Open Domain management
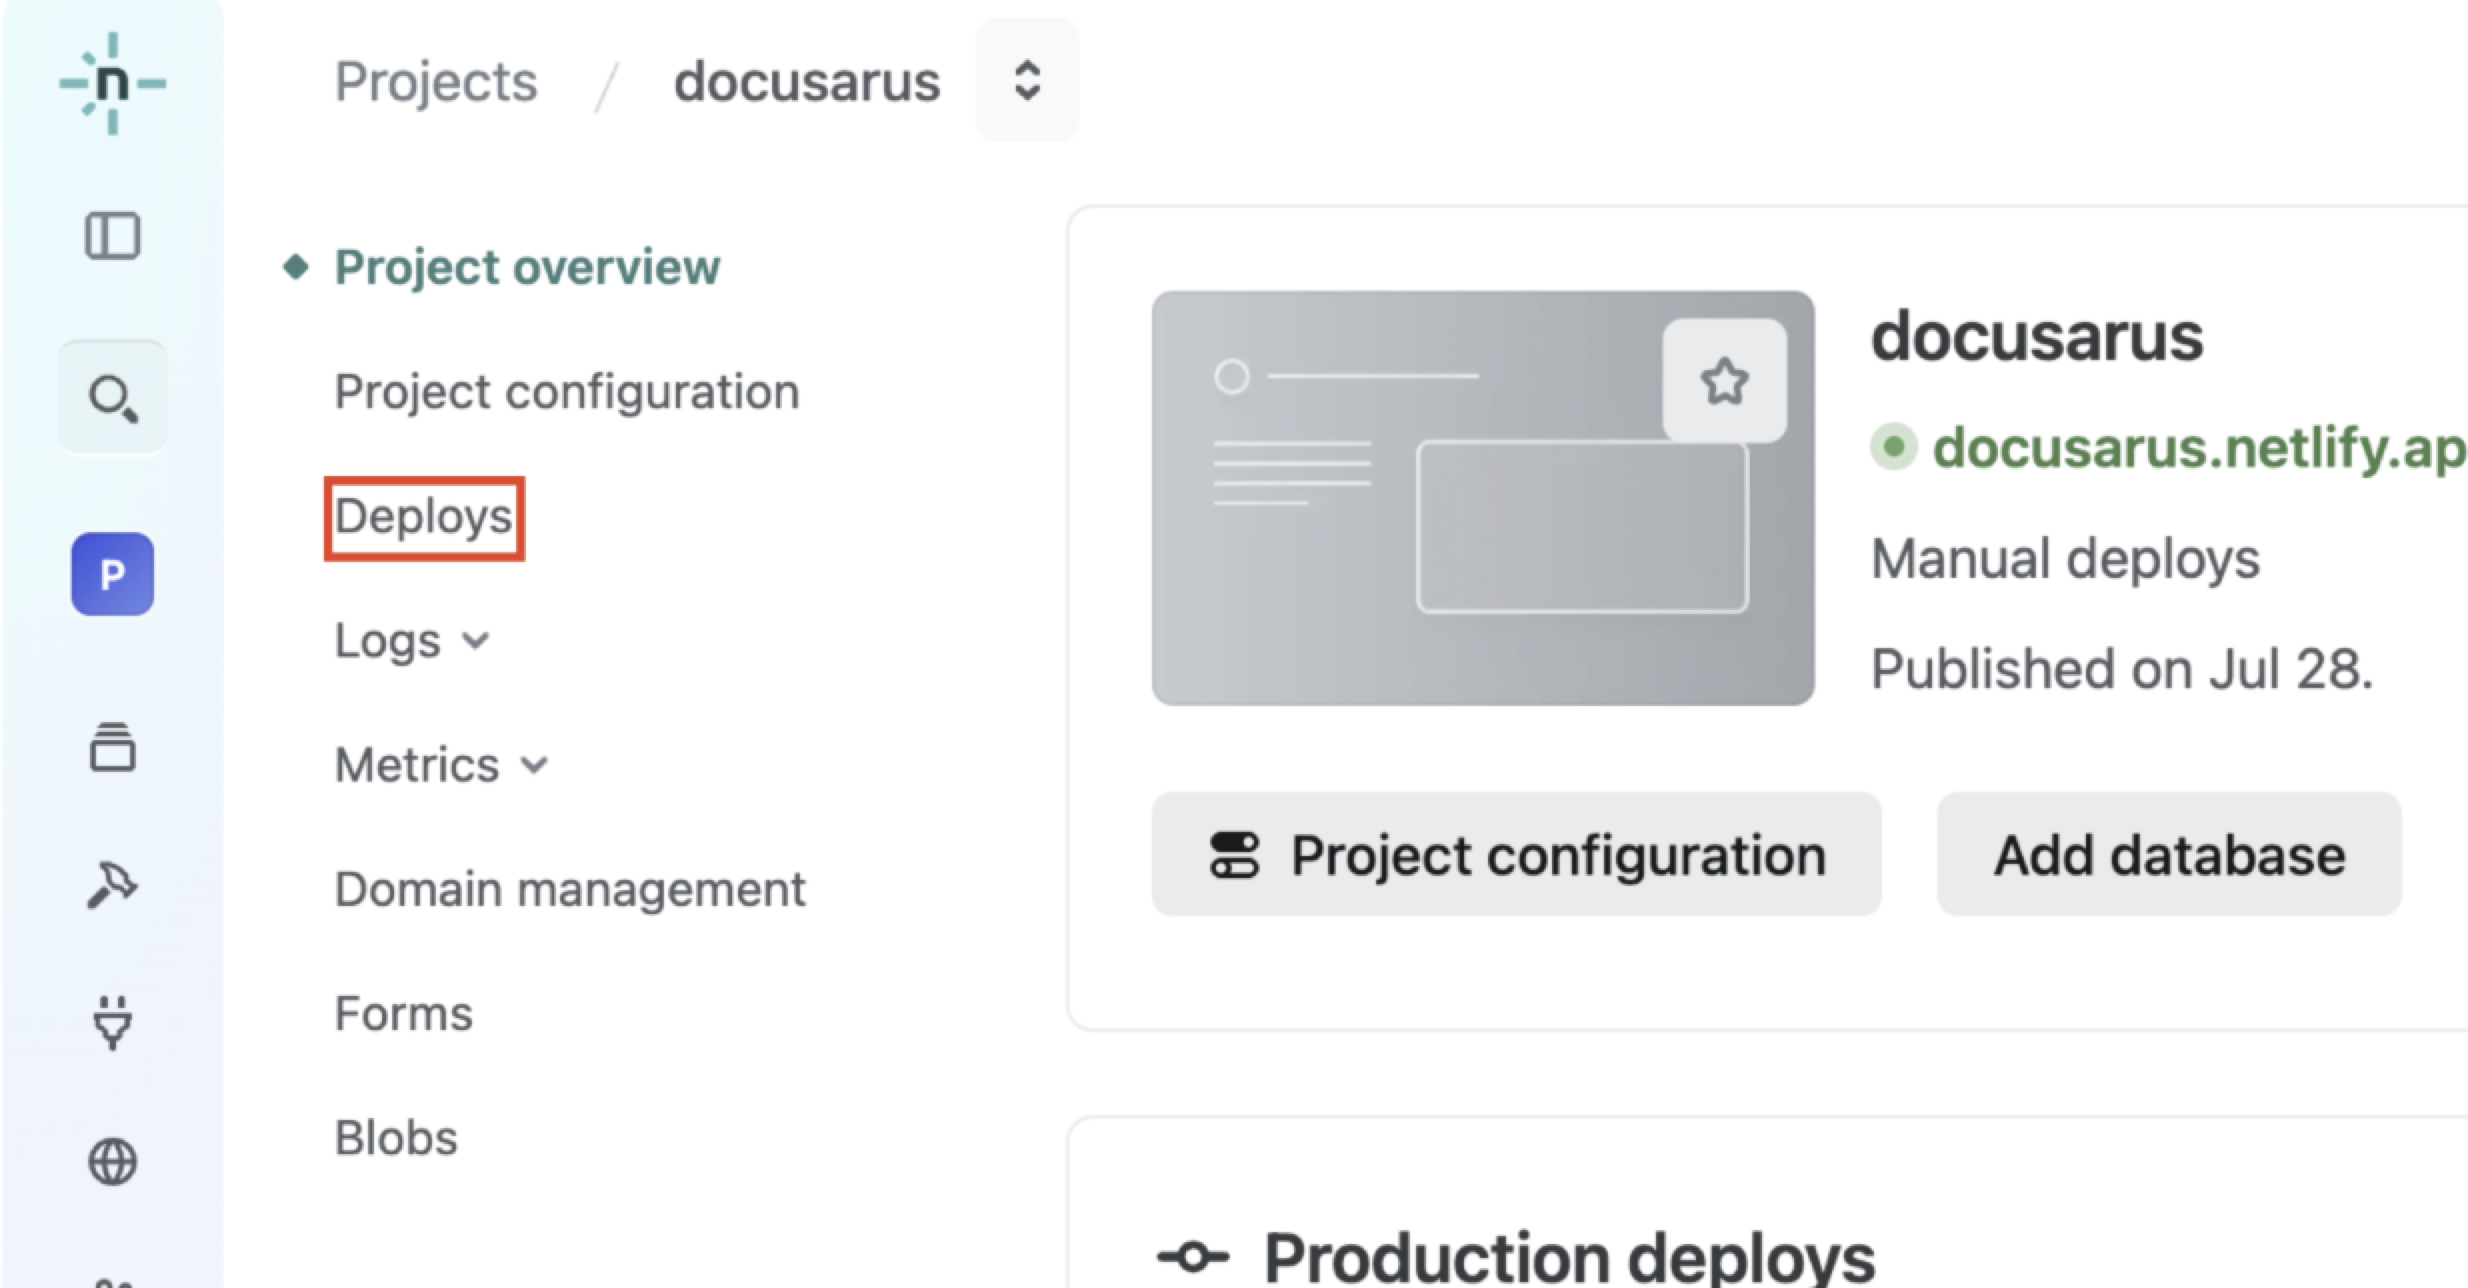Image resolution: width=2468 pixels, height=1288 pixels. click(x=570, y=889)
